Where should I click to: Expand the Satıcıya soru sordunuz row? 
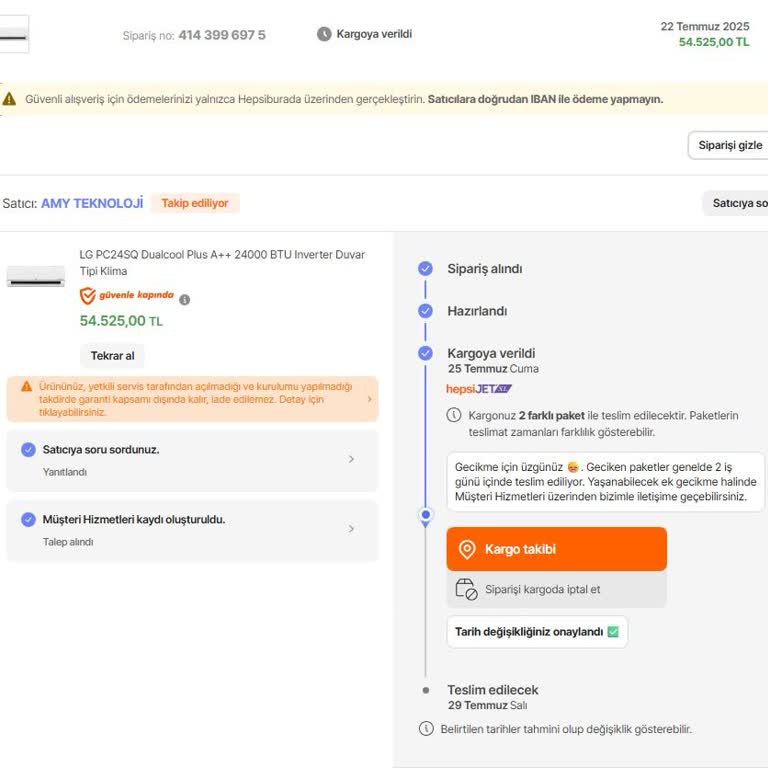[351, 459]
